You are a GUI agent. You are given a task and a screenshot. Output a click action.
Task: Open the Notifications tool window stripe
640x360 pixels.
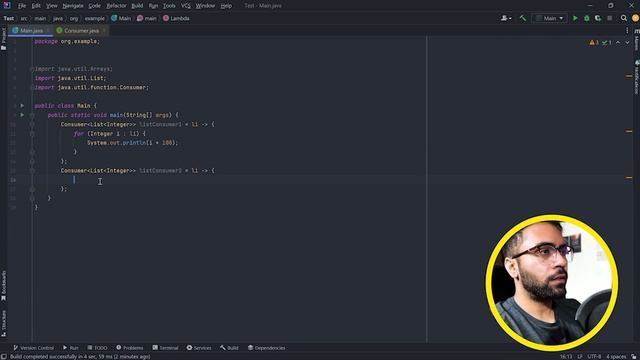(x=636, y=77)
